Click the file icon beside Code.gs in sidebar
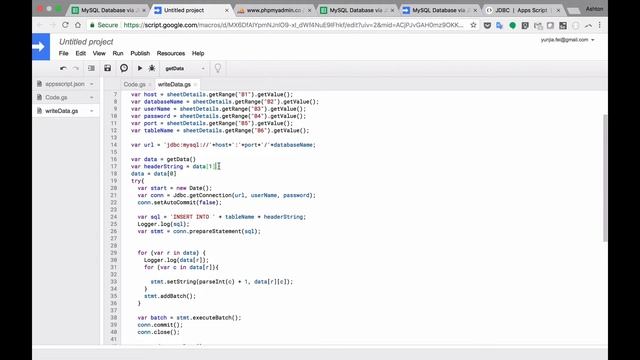The width and height of the screenshot is (640, 360). tap(39, 97)
